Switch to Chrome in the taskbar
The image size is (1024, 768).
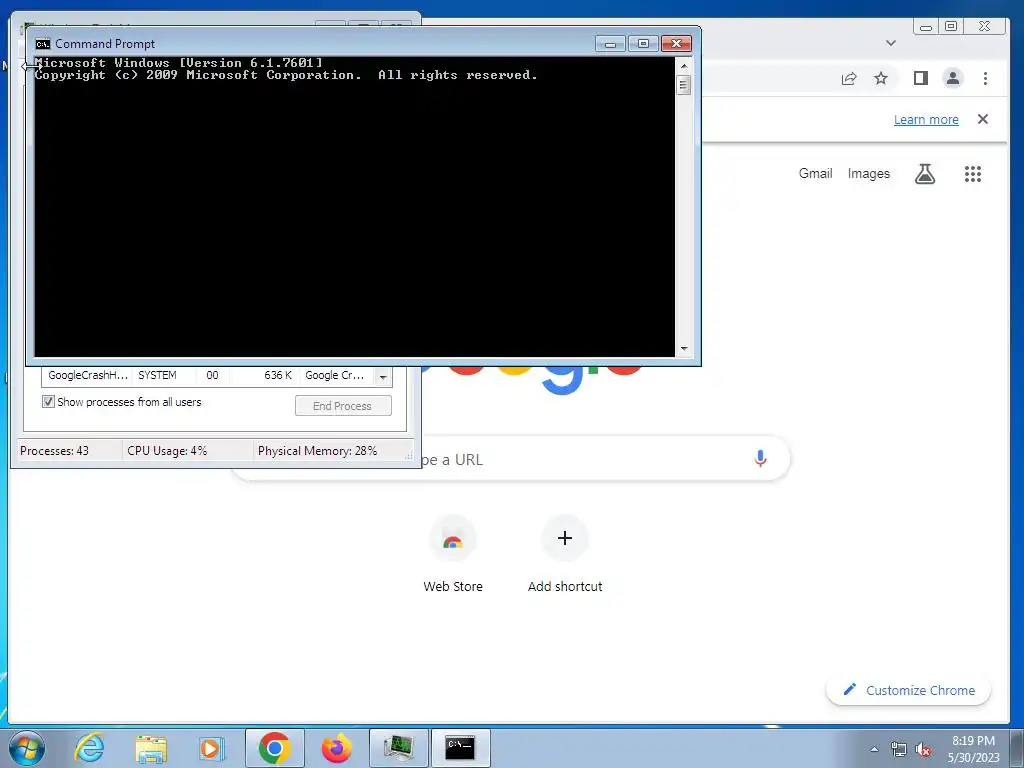coord(274,748)
